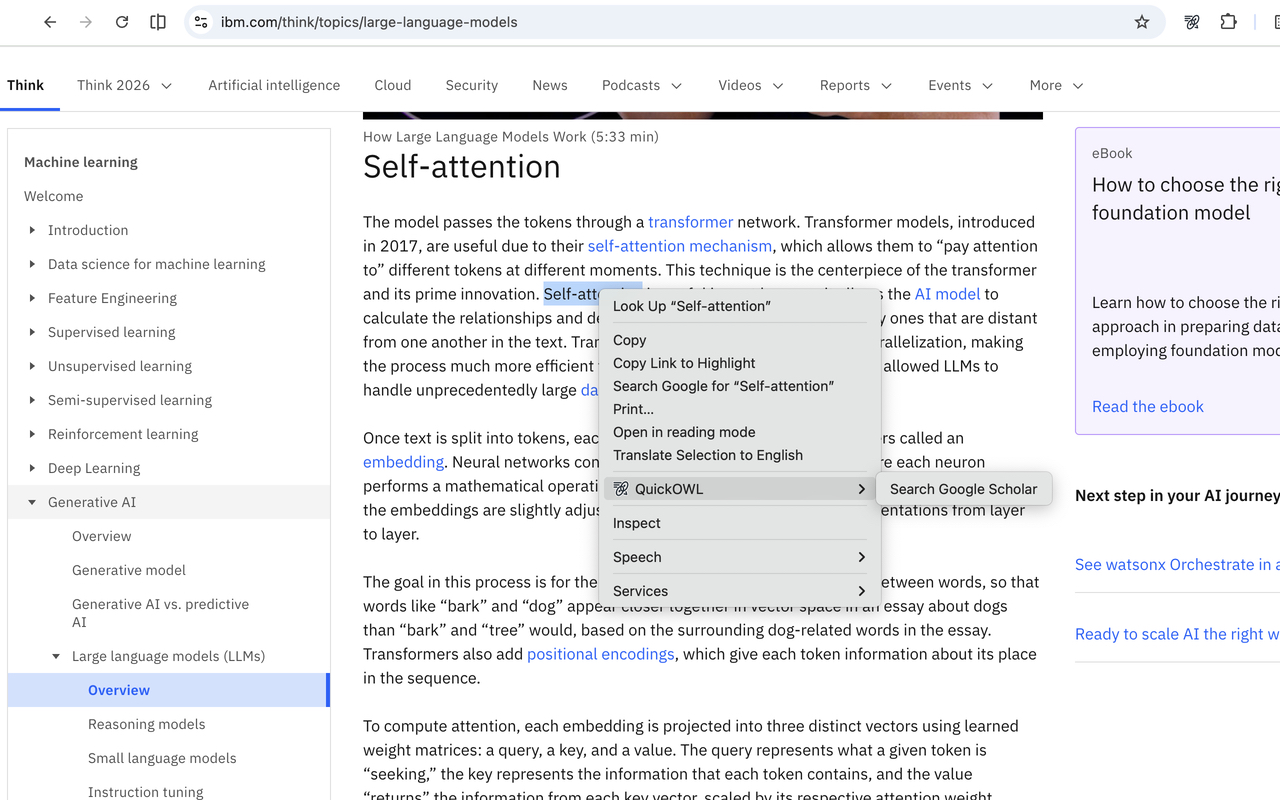
Task: Open Security nav item
Action: [472, 85]
